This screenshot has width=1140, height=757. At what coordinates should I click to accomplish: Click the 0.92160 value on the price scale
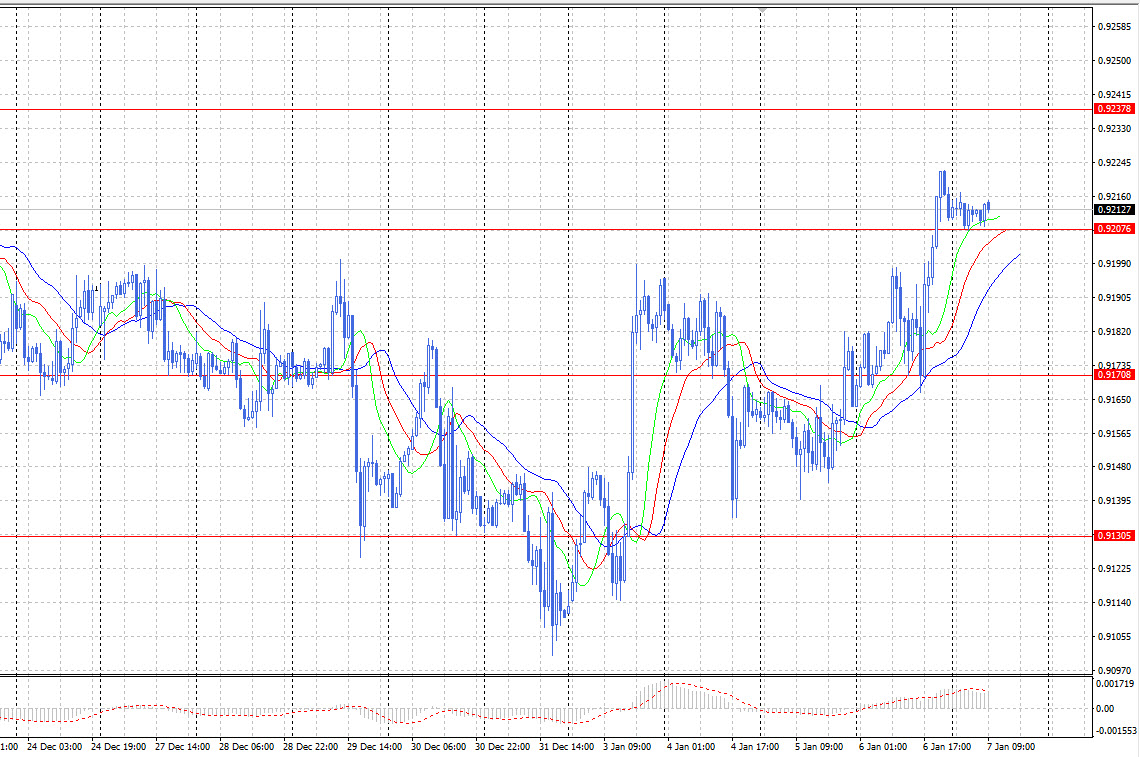(1114, 196)
